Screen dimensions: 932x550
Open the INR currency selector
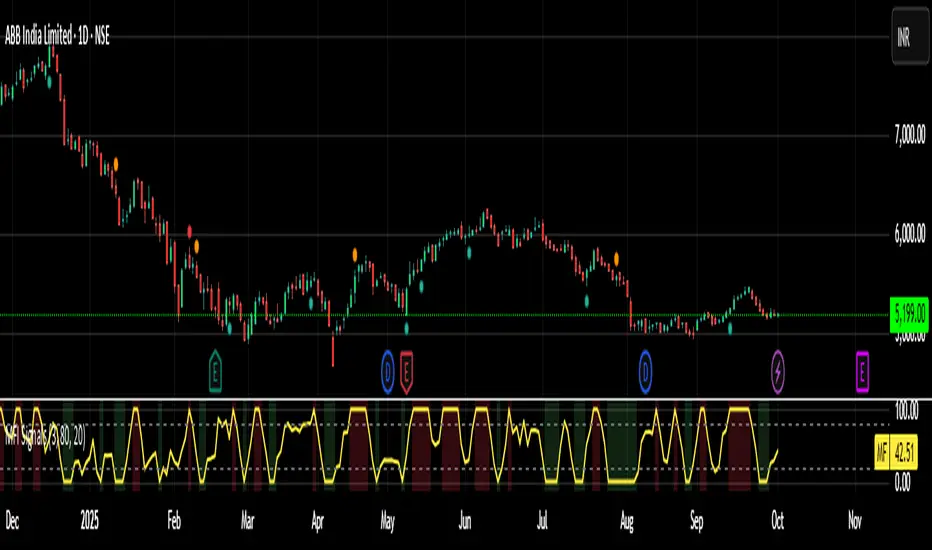click(910, 38)
